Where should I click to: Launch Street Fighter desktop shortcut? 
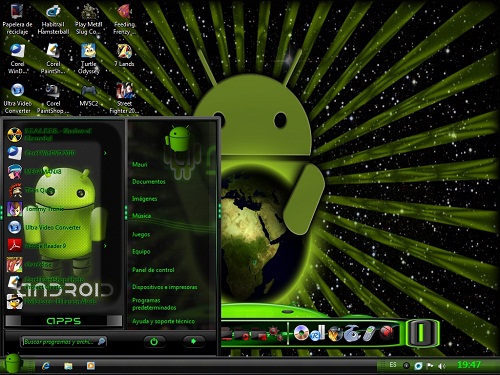click(x=124, y=98)
